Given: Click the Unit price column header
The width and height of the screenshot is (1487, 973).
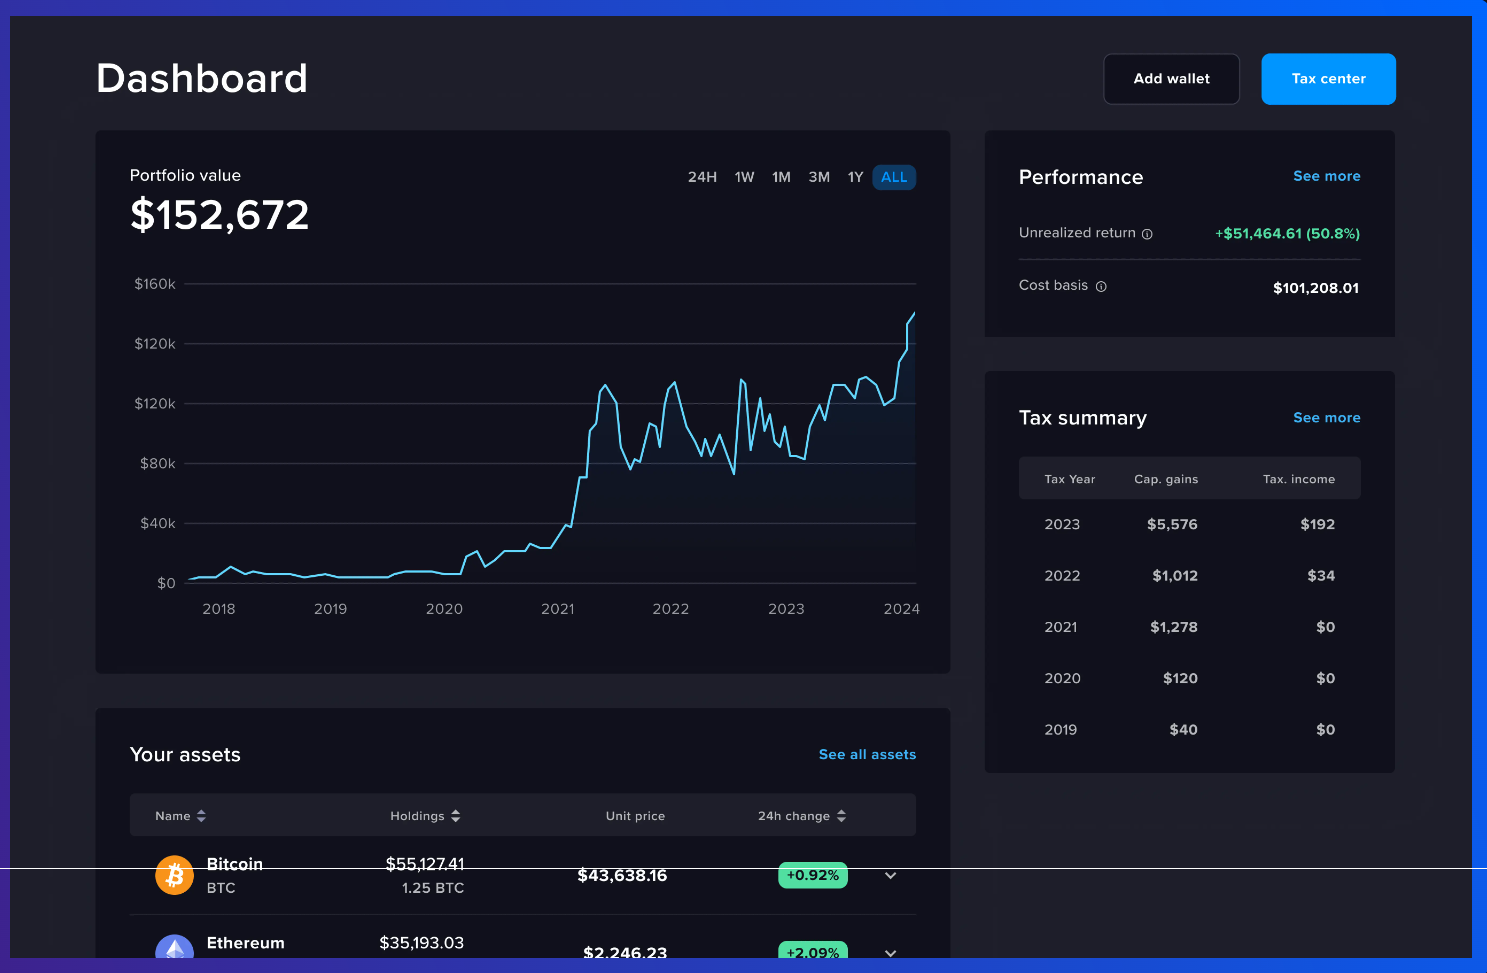Looking at the screenshot, I should tap(635, 816).
